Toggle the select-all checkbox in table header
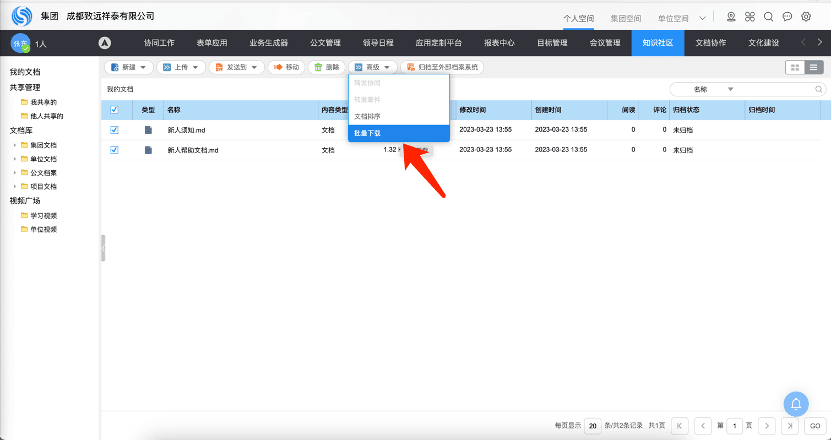The height and width of the screenshot is (440, 832). click(114, 110)
